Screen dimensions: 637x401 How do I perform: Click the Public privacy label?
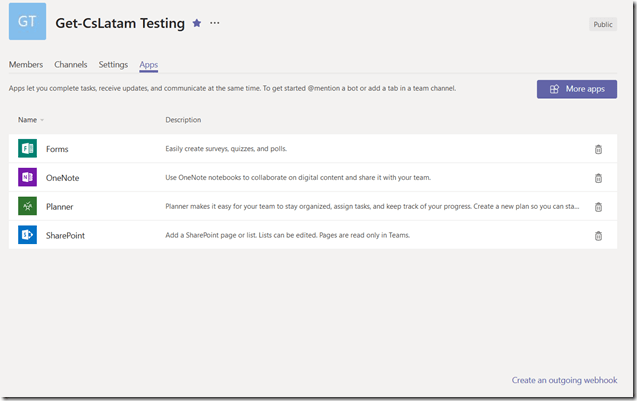602,24
